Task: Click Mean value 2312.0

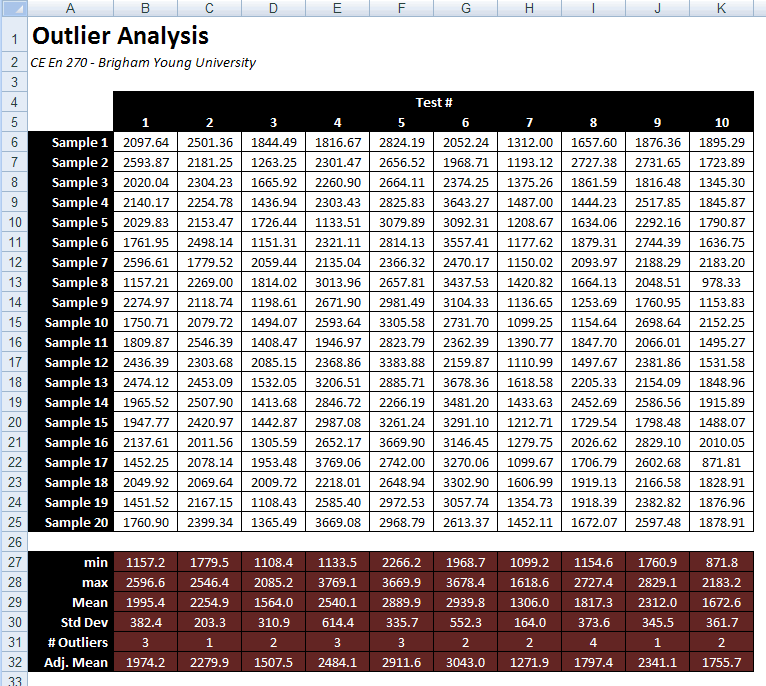Action: tap(658, 602)
